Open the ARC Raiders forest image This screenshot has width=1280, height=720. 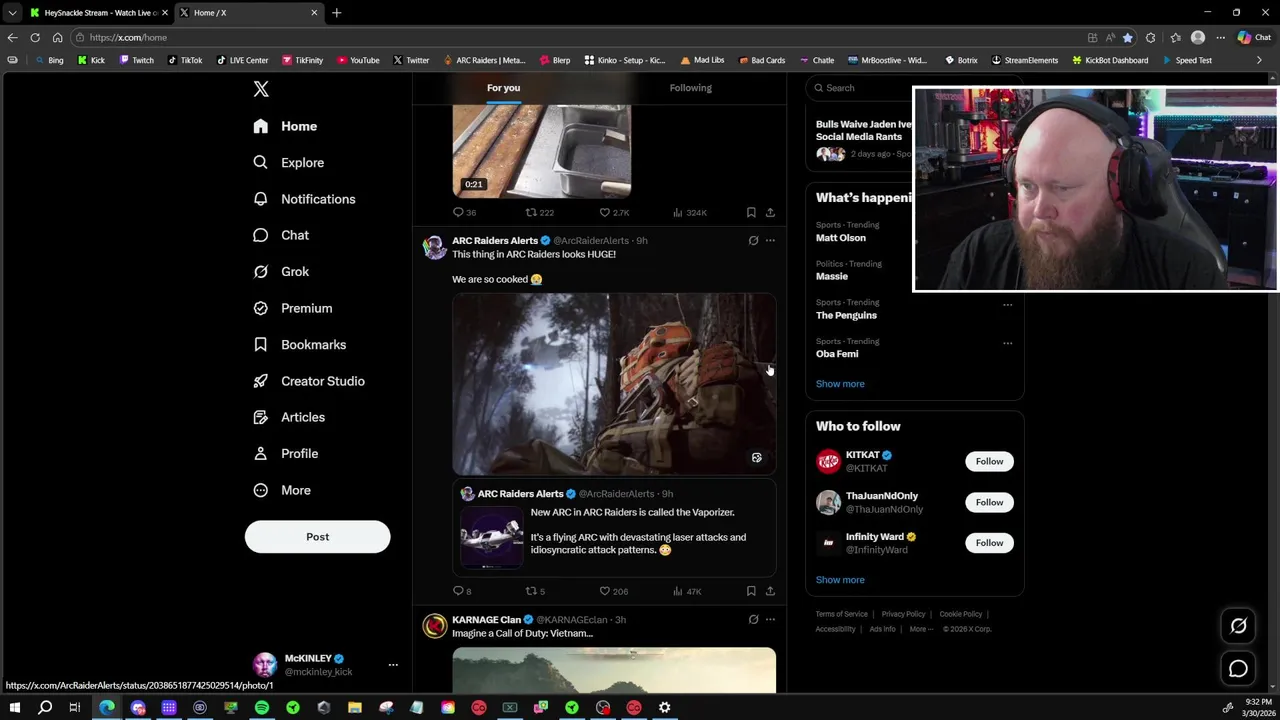coord(614,384)
